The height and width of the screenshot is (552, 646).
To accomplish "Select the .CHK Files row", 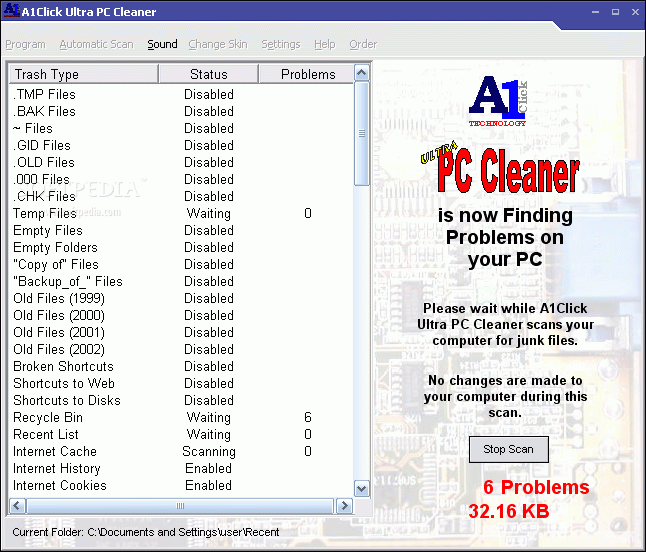I will click(181, 196).
